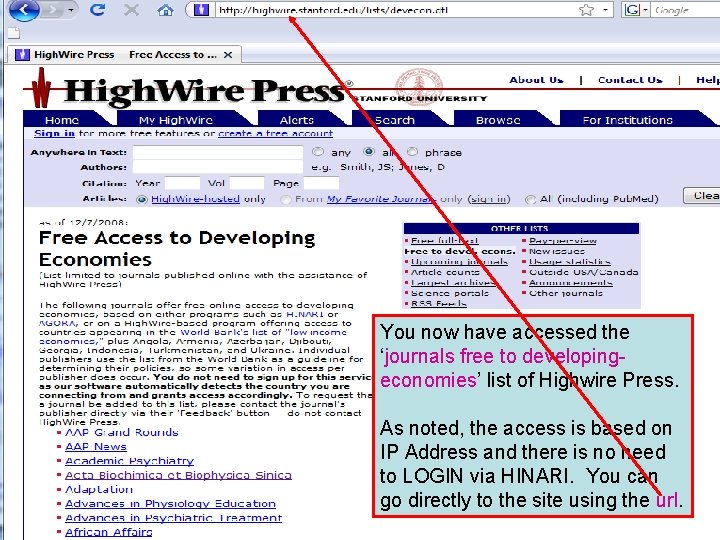Viewport: 720px width, 540px height.
Task: Go to the browser Home page icon
Action: pyautogui.click(x=165, y=10)
